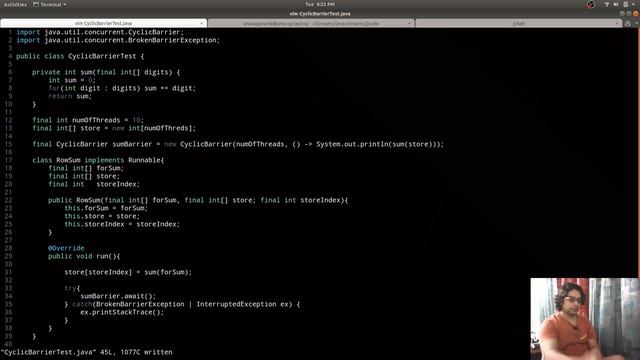Close the middle terminal tab
Screen dimensions: 640x360
coord(409,23)
